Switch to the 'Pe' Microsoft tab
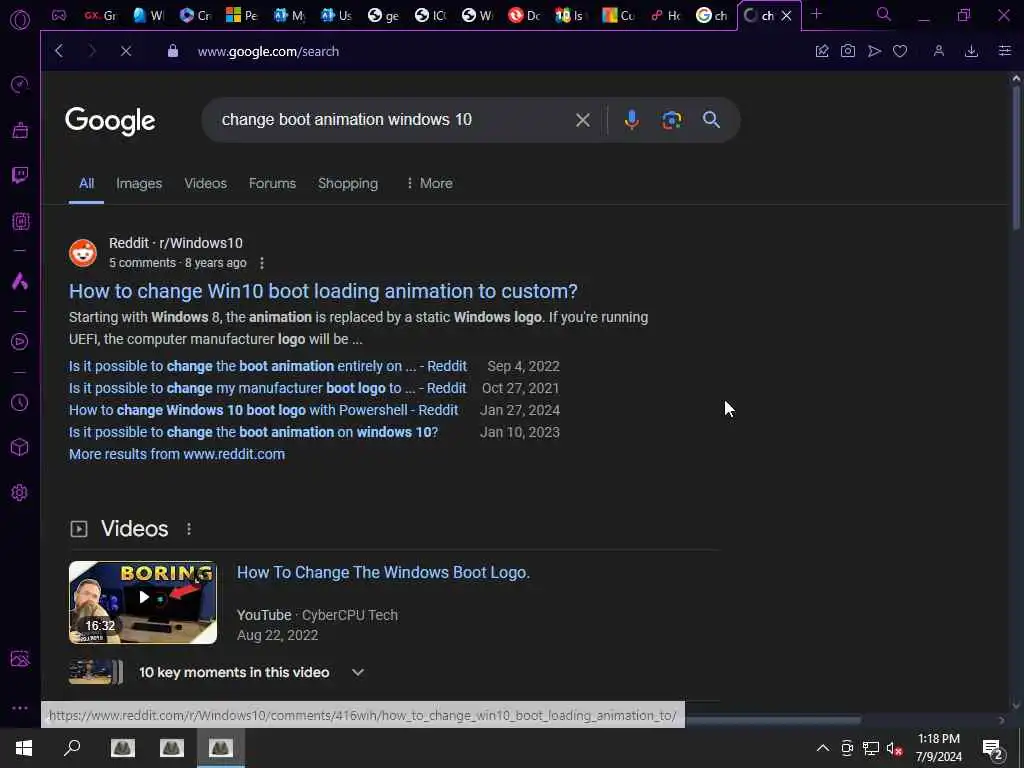 242,16
